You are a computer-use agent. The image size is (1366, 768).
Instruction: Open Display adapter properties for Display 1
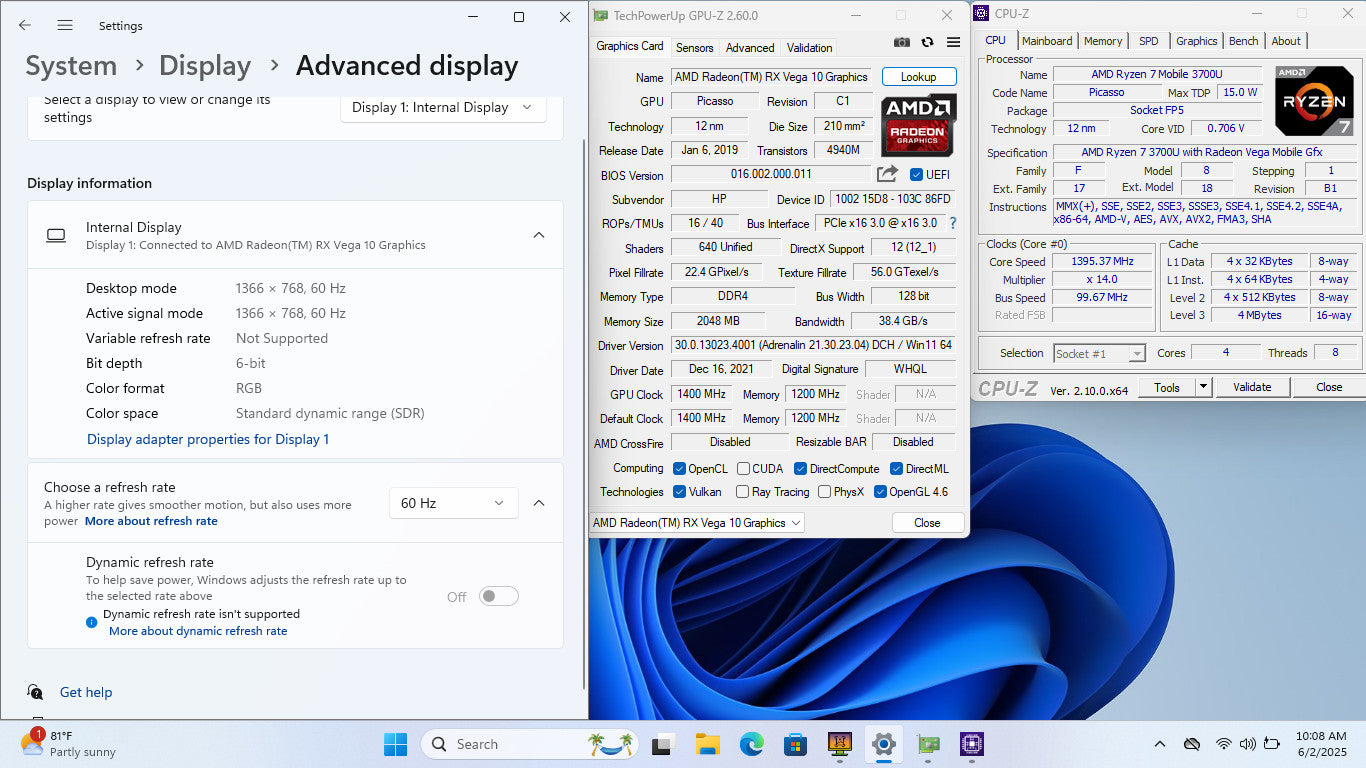point(208,439)
